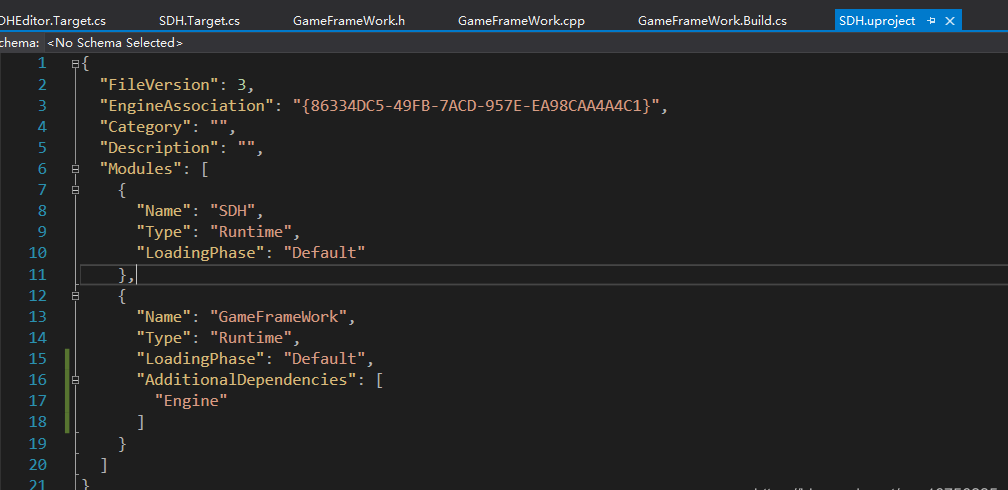Collapse the GameFrameWork module object on line 12

click(75, 296)
